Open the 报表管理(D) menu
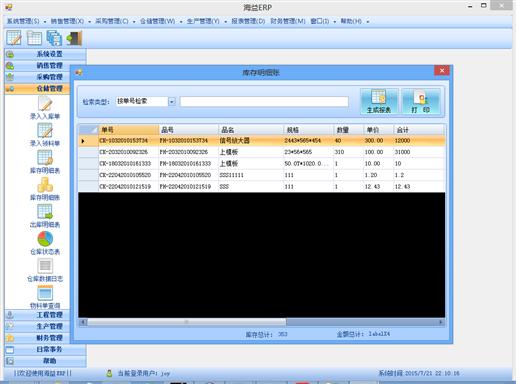This screenshot has width=516, height=384. (248, 21)
